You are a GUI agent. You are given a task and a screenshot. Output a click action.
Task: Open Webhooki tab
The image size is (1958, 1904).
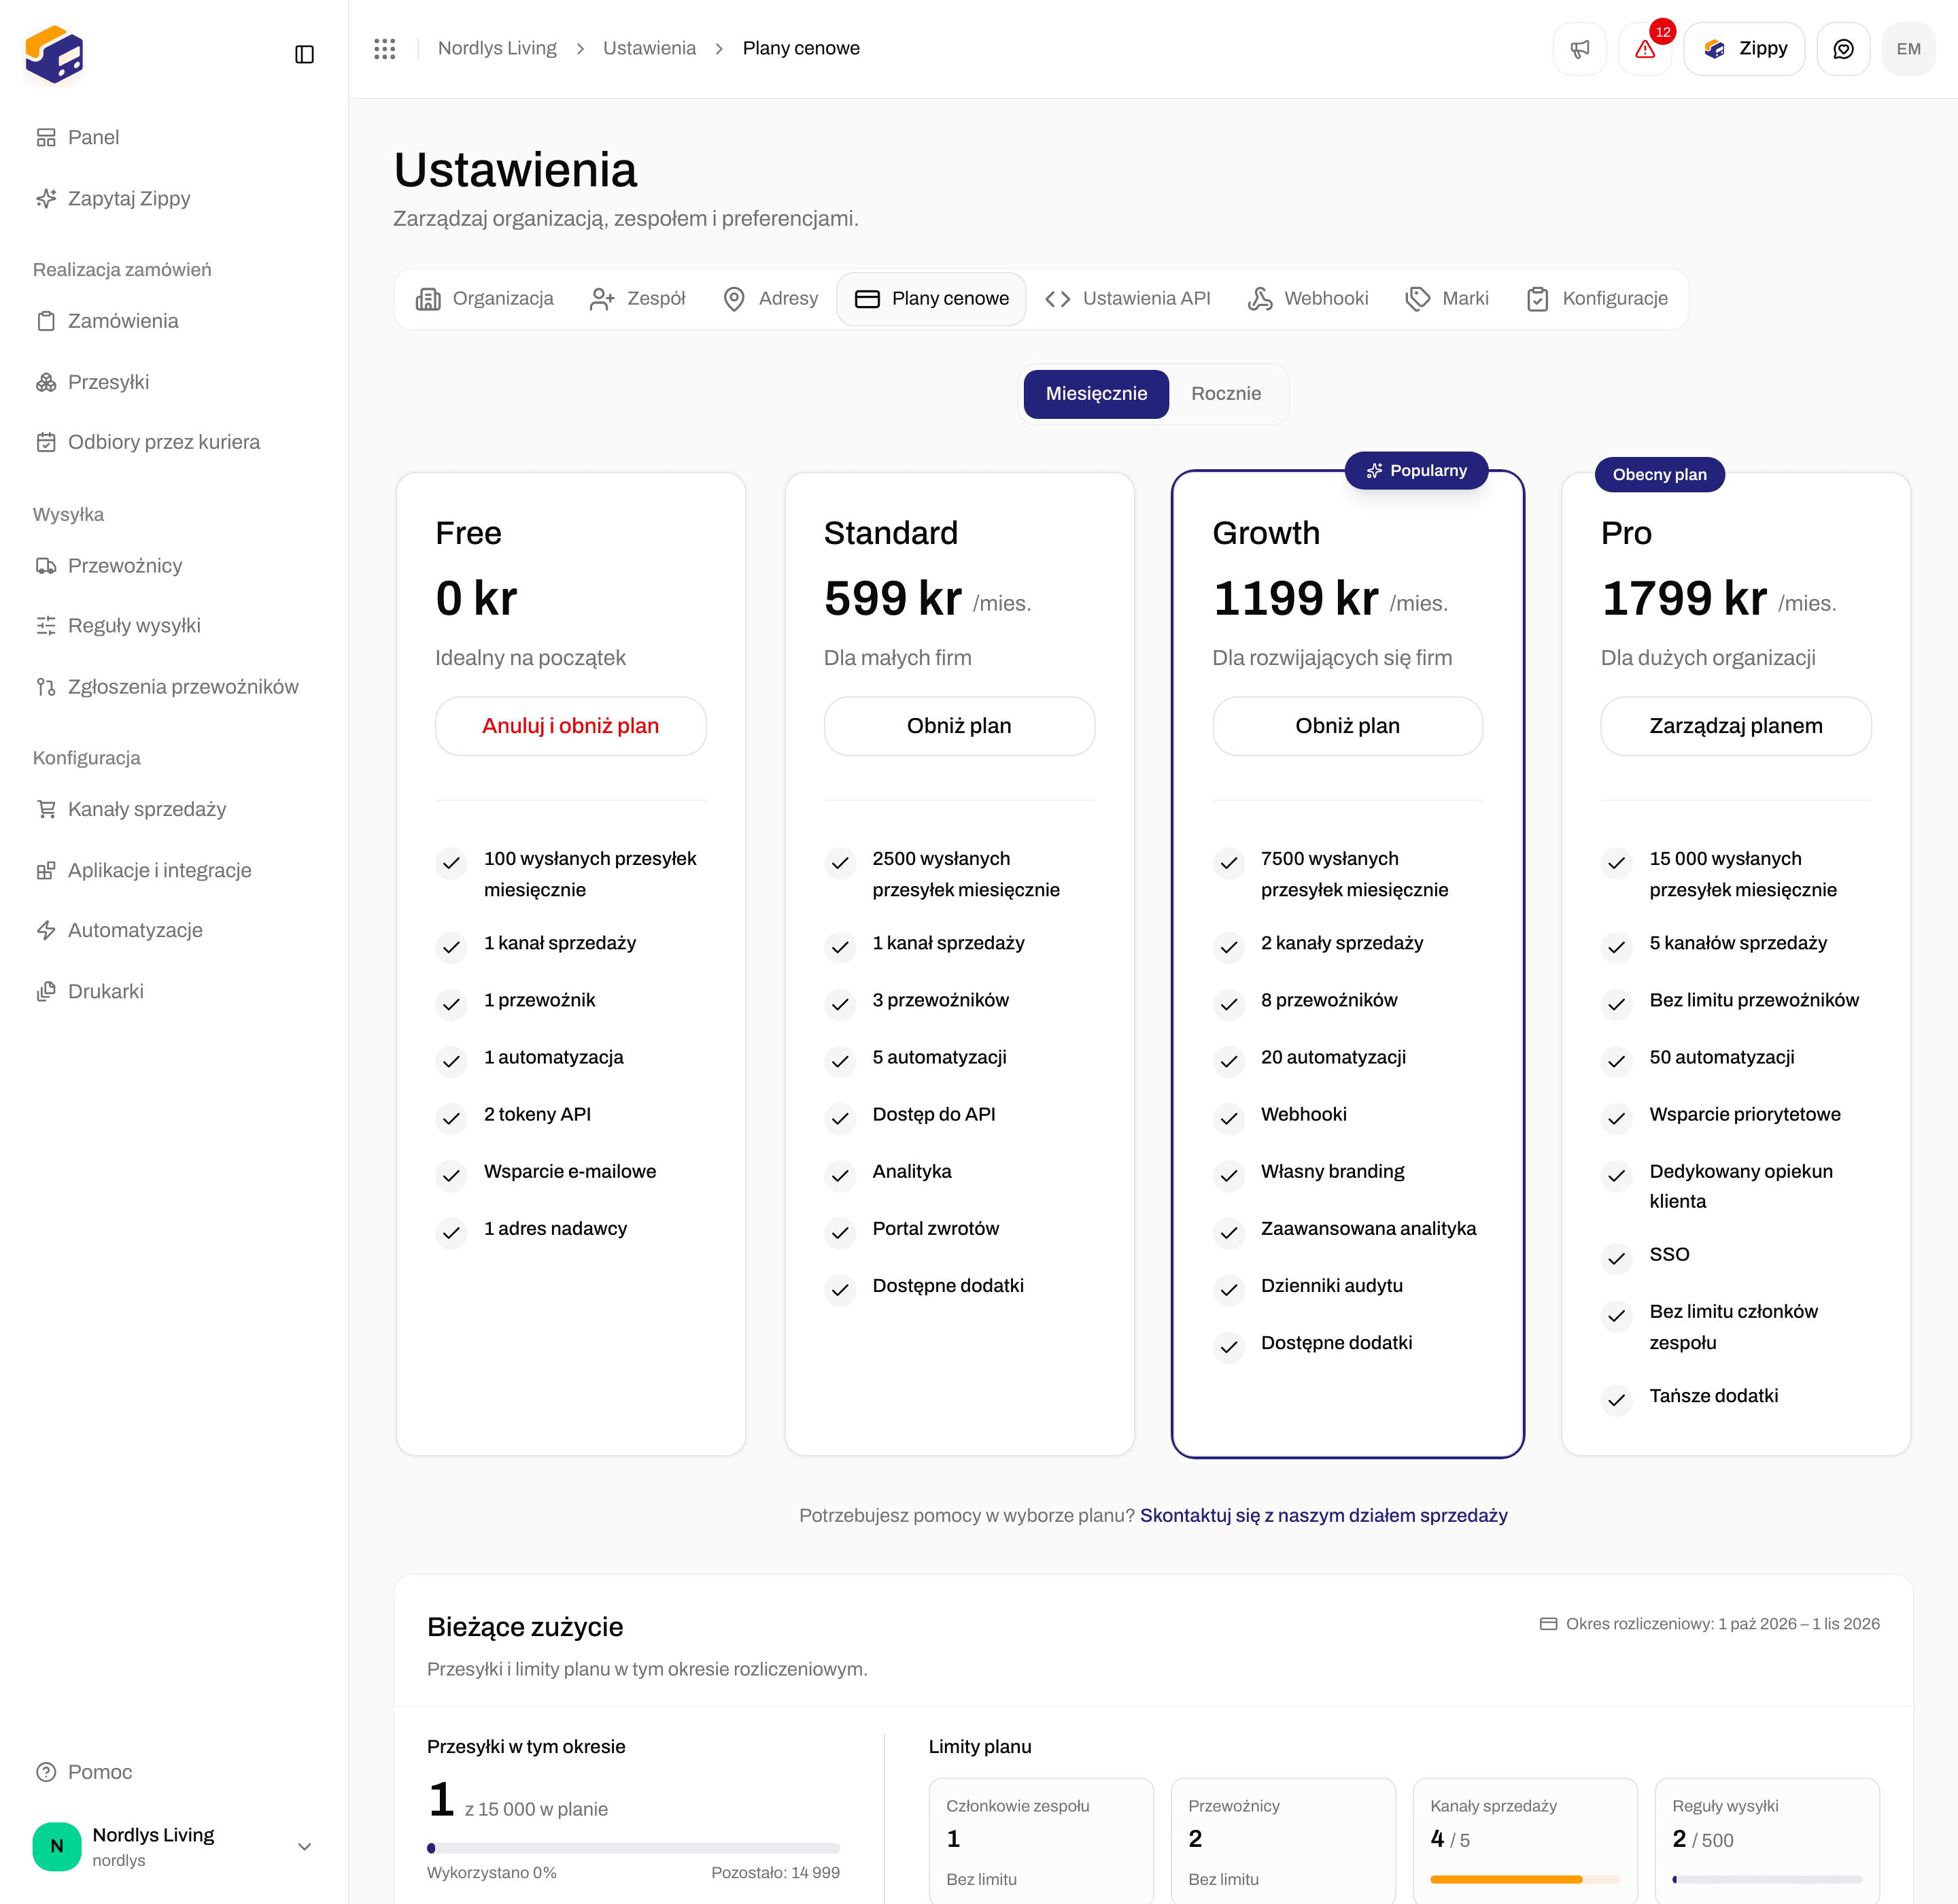1308,299
